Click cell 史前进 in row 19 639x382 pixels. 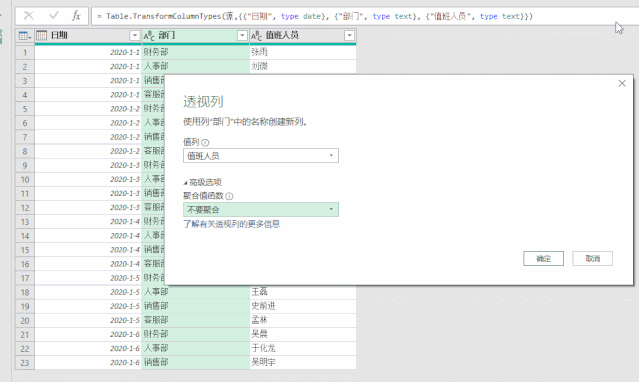coord(303,306)
